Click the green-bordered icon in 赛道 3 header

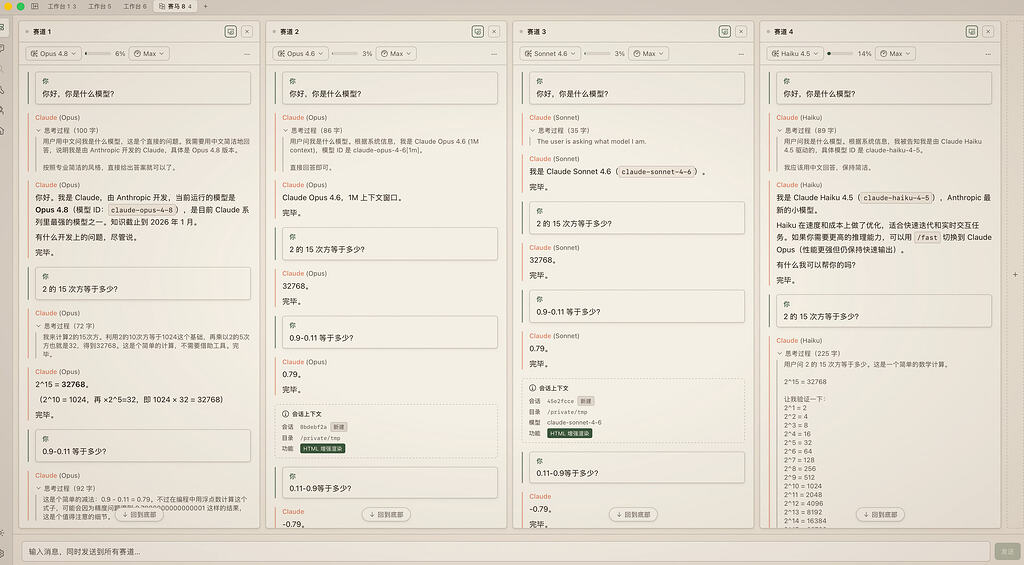724,31
